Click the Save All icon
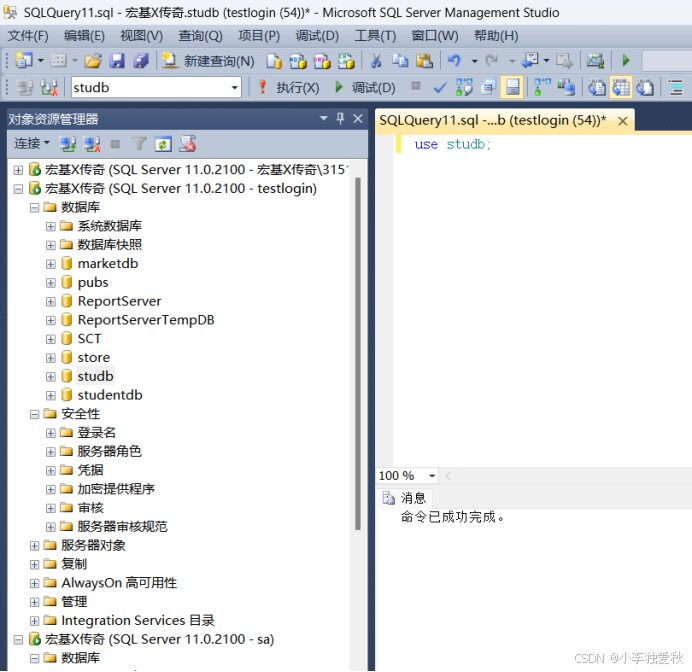Screen dimensions: 692x672 (141, 60)
